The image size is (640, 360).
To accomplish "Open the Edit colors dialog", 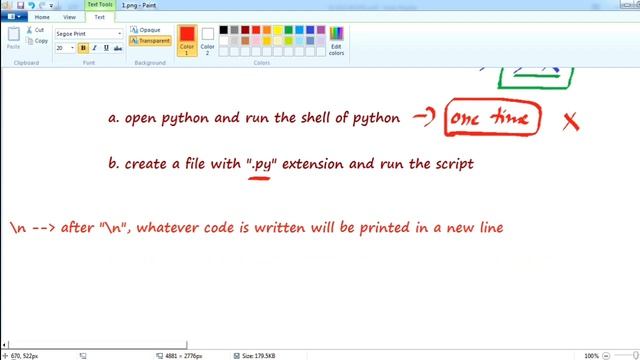I will click(x=336, y=40).
